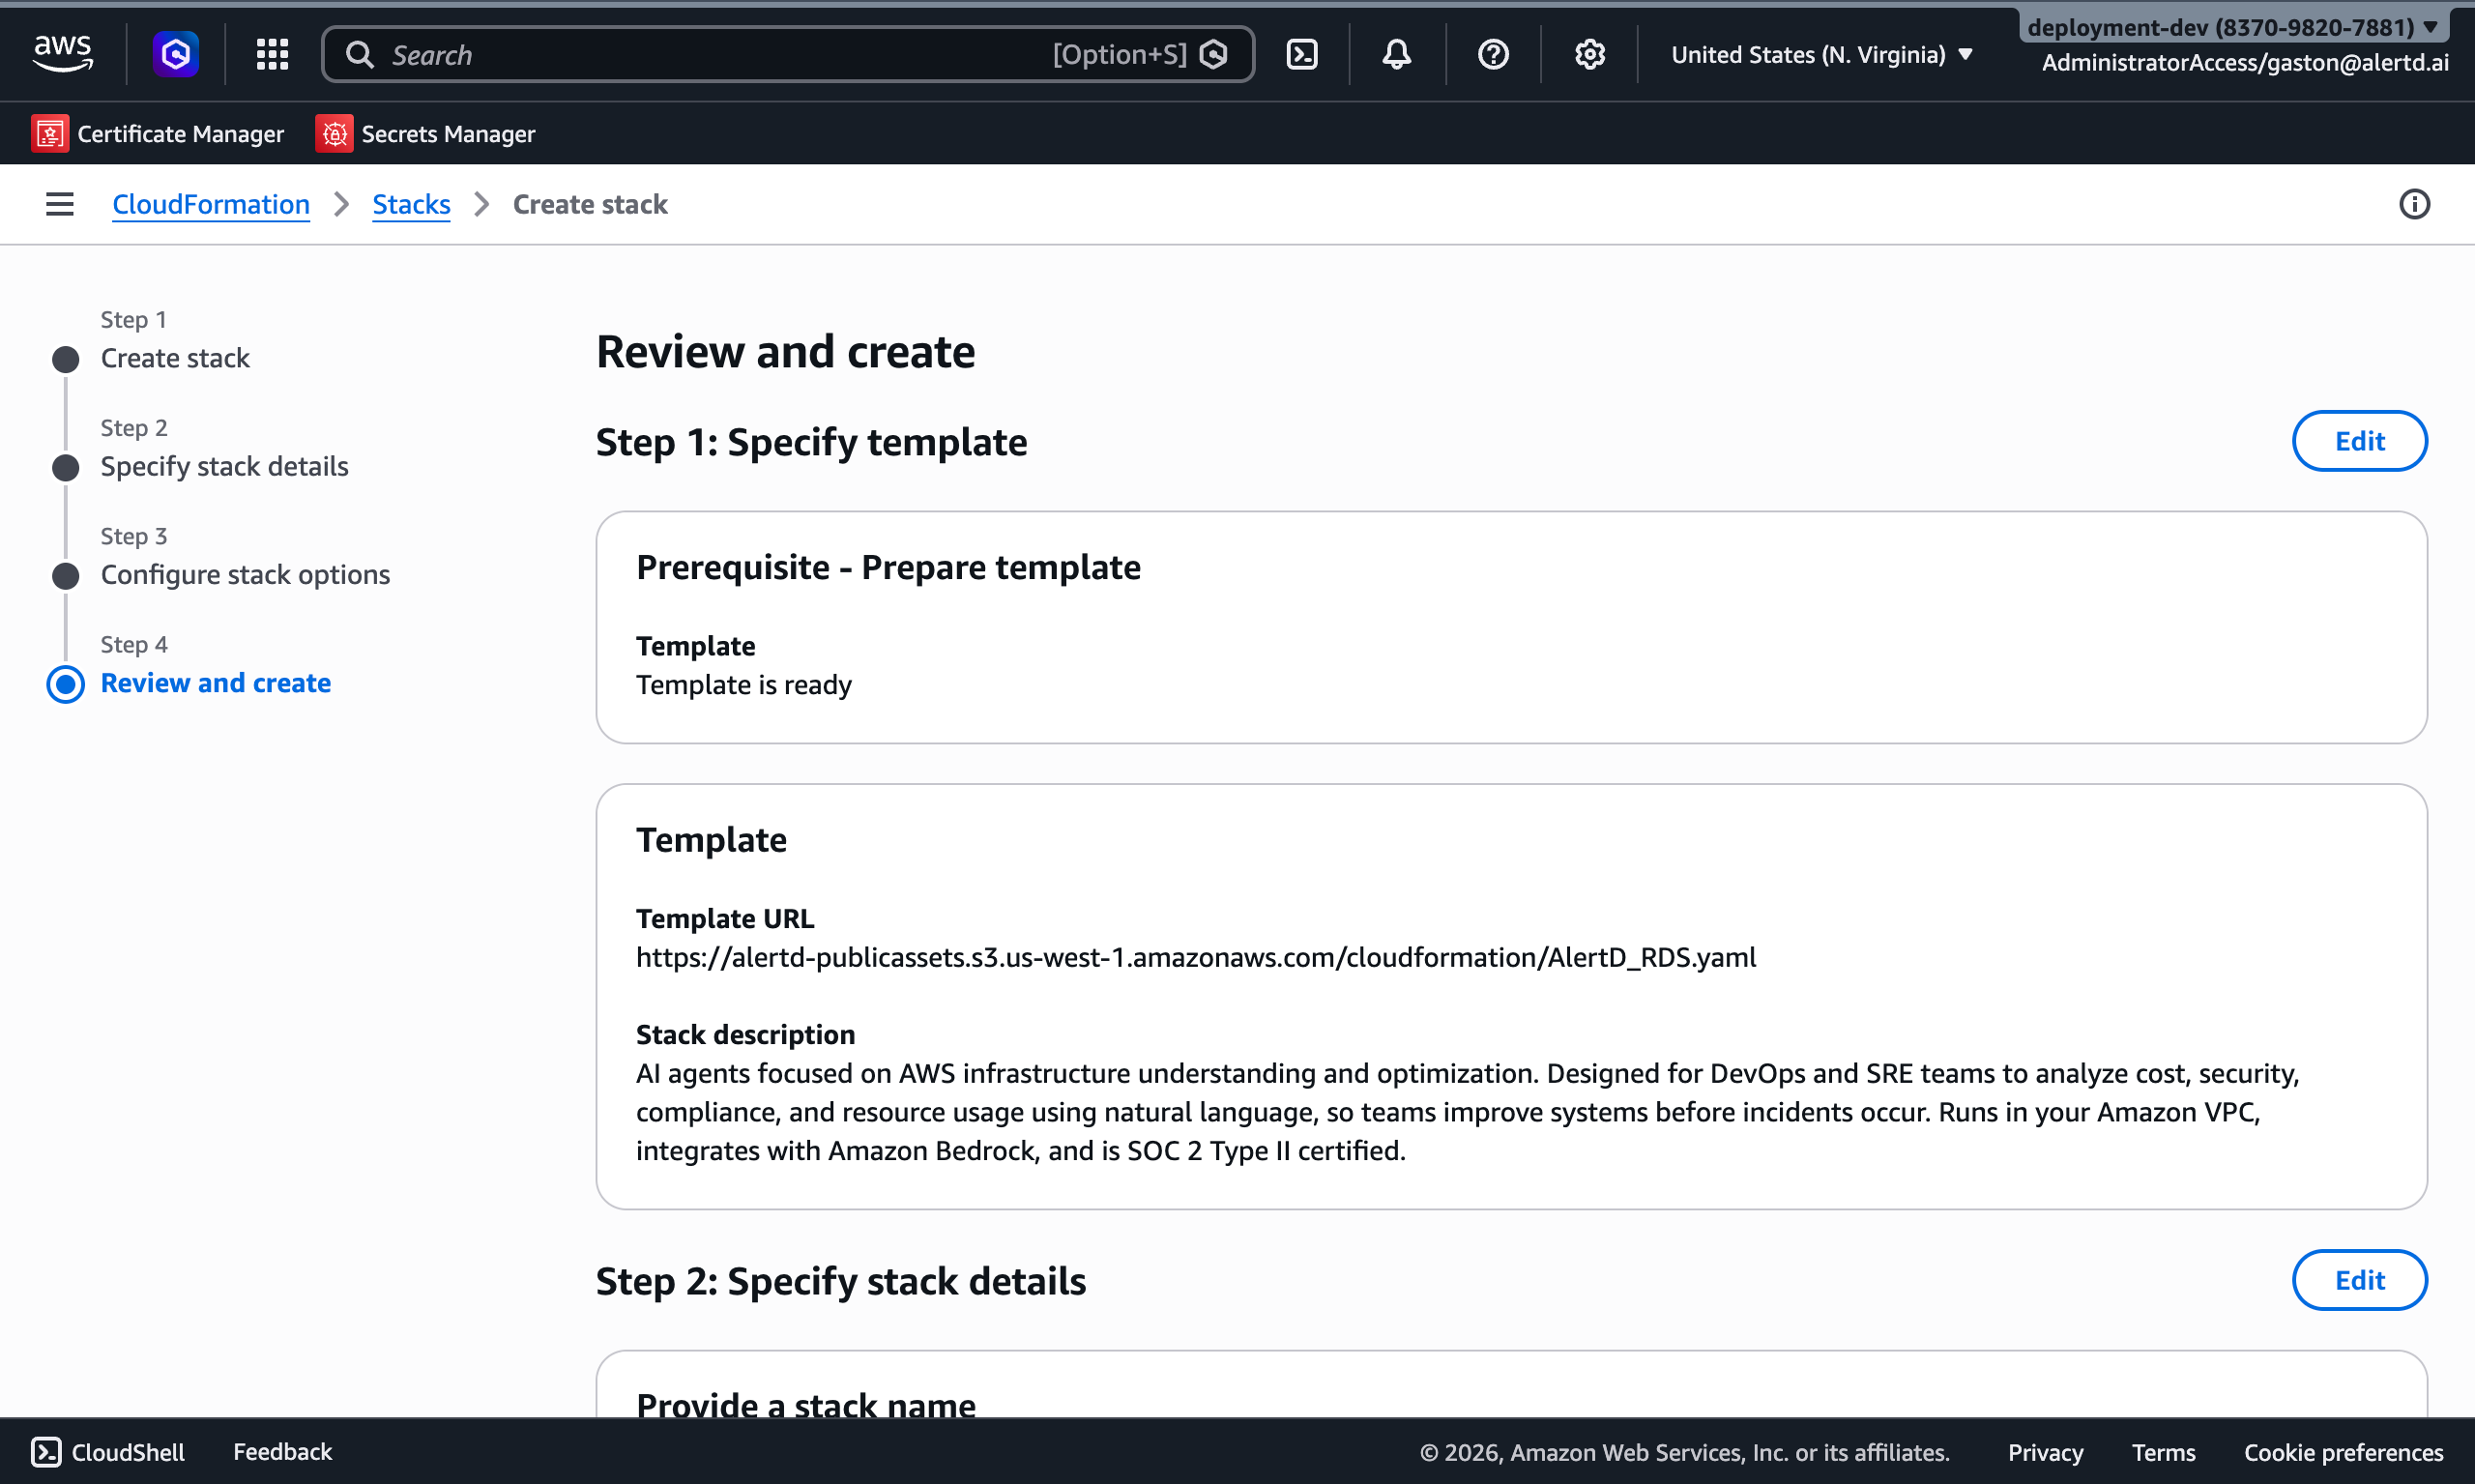Focus the top Search field
The height and width of the screenshot is (1484, 2475).
[x=787, y=54]
